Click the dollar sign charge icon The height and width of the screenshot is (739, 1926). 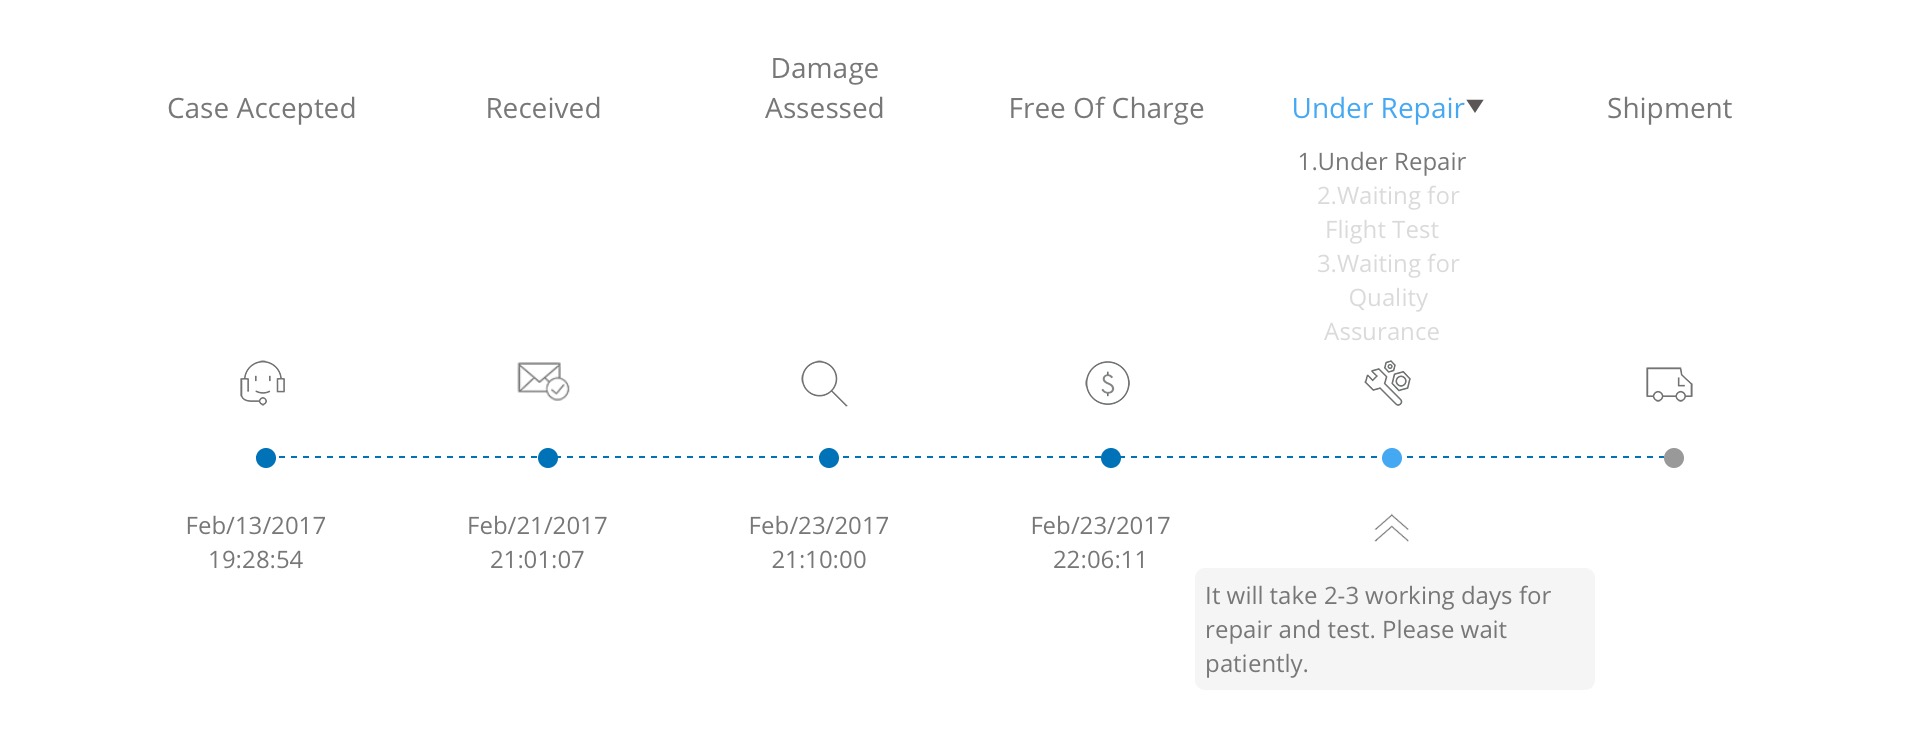[x=1108, y=383]
